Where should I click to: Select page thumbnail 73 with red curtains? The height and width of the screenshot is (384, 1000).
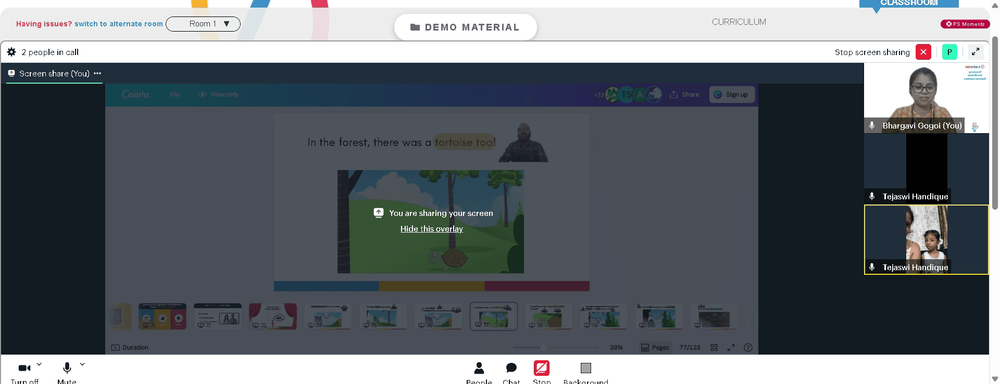pyautogui.click(x=273, y=316)
